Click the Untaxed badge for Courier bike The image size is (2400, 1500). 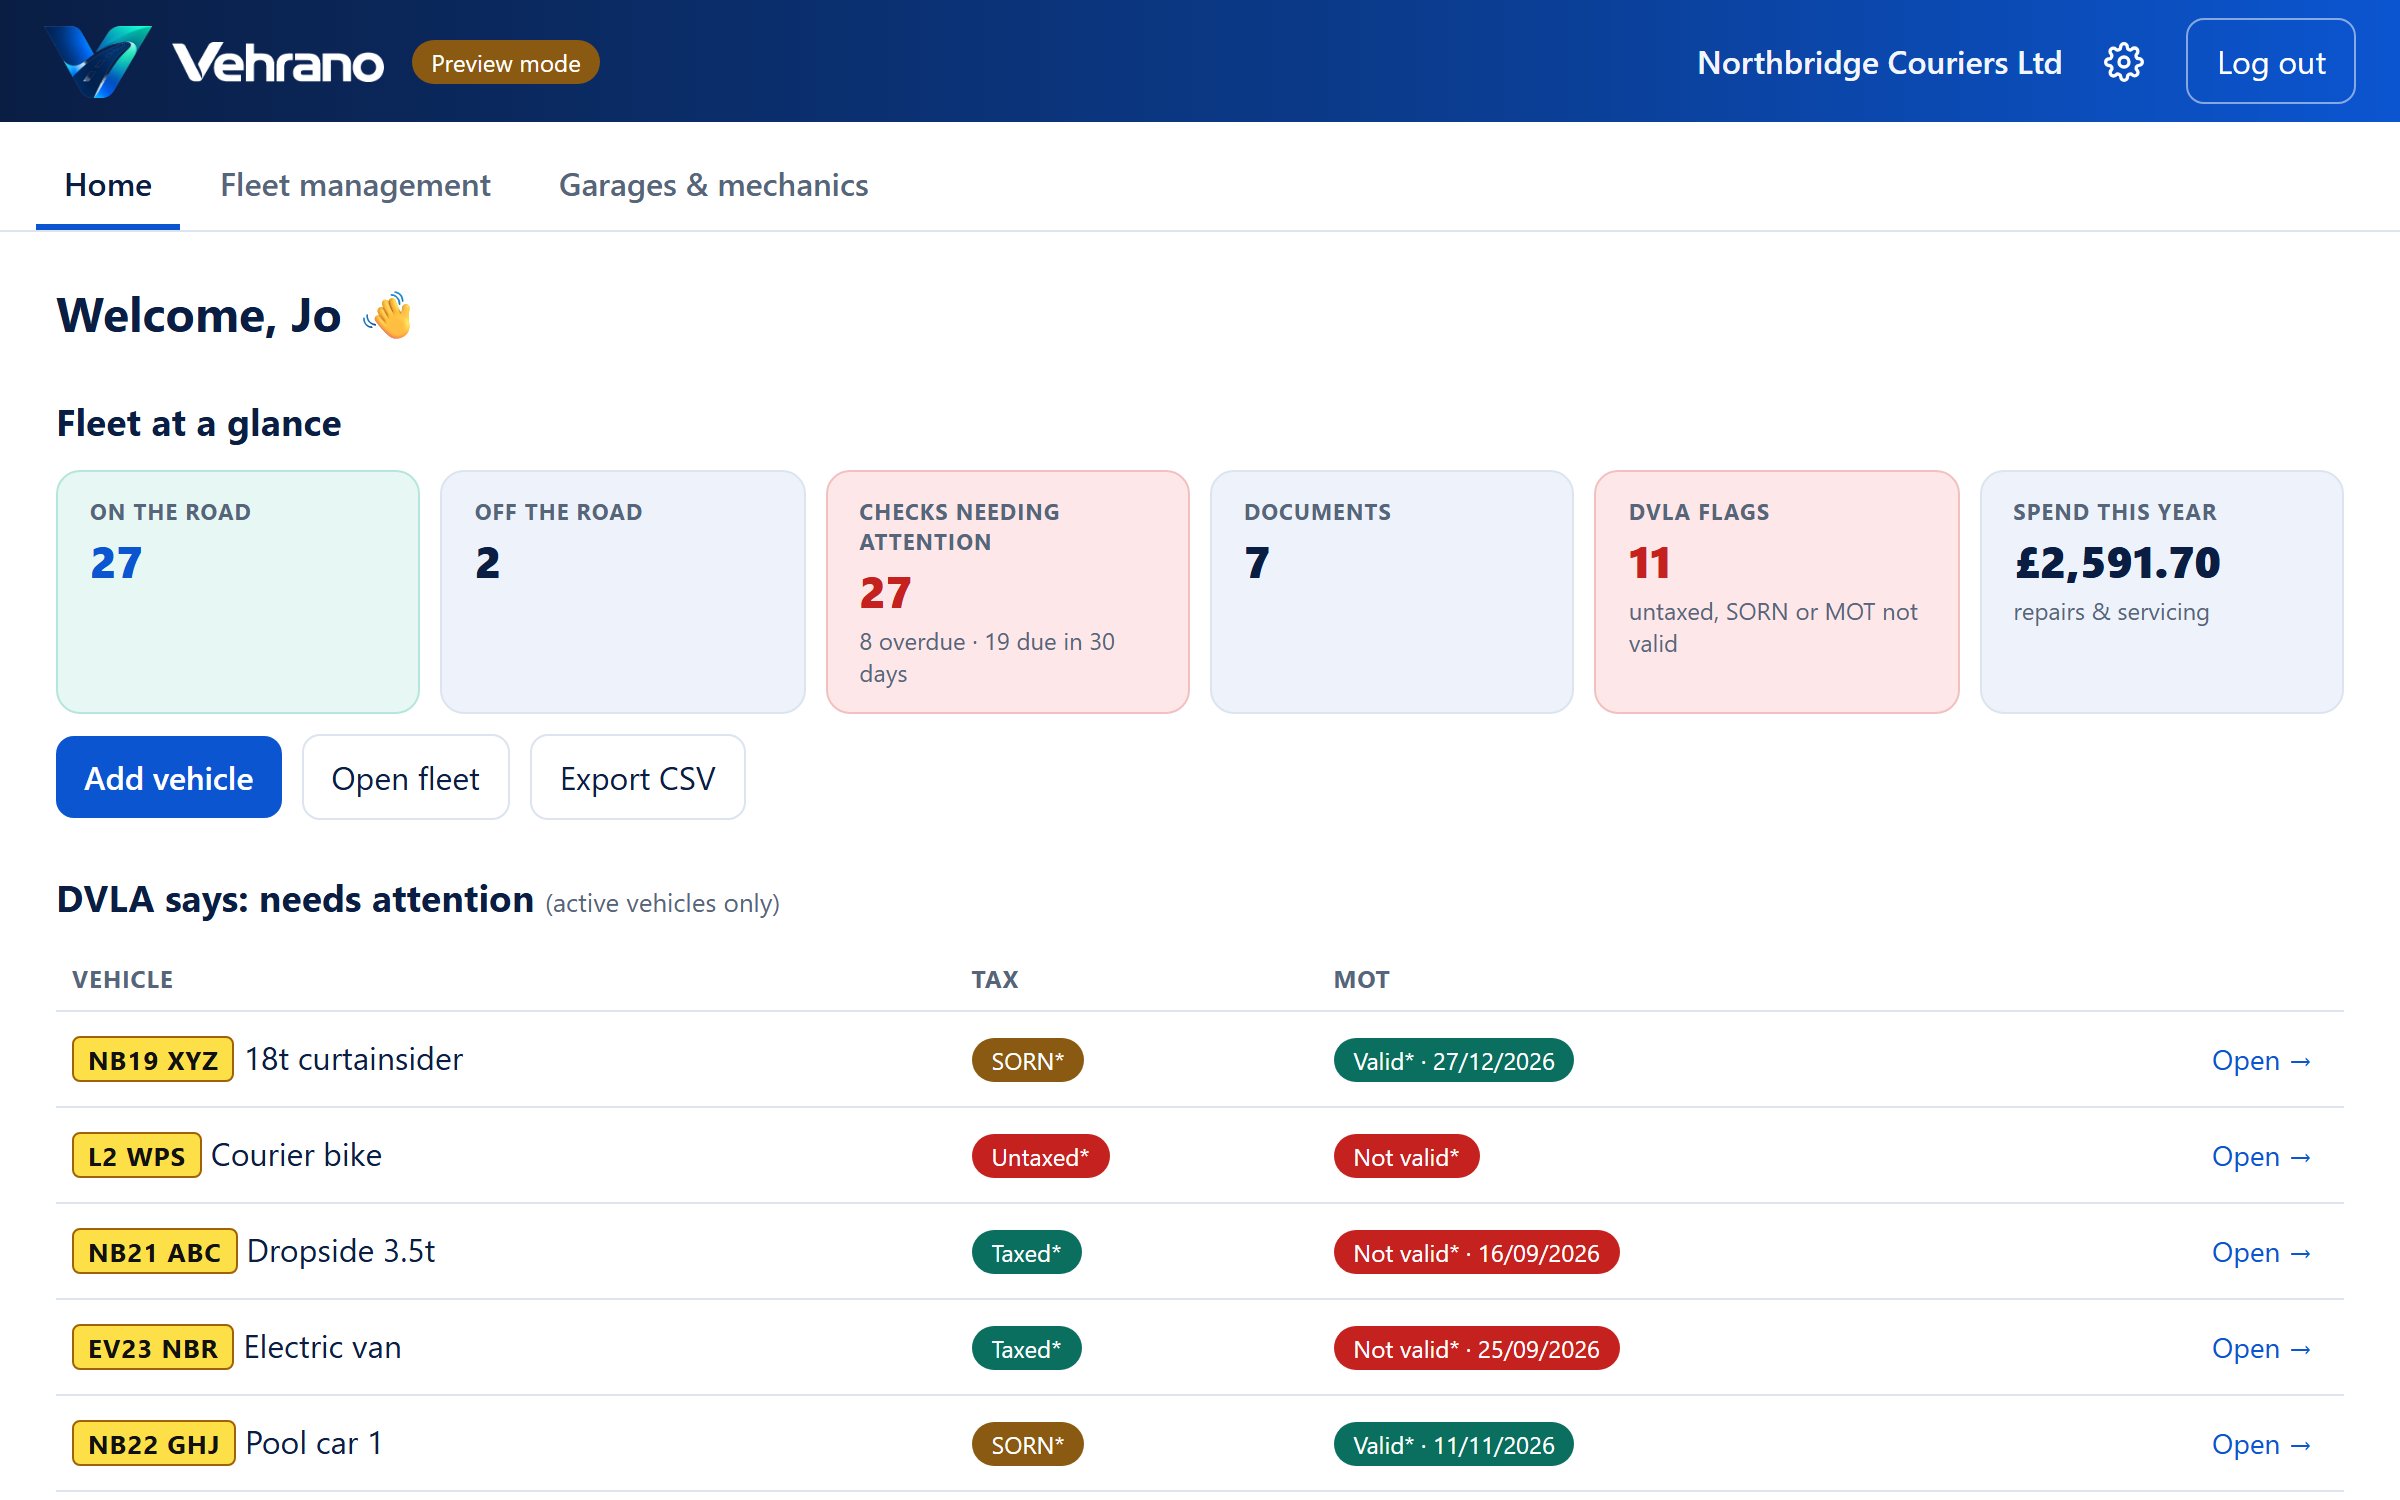[x=1040, y=1157]
